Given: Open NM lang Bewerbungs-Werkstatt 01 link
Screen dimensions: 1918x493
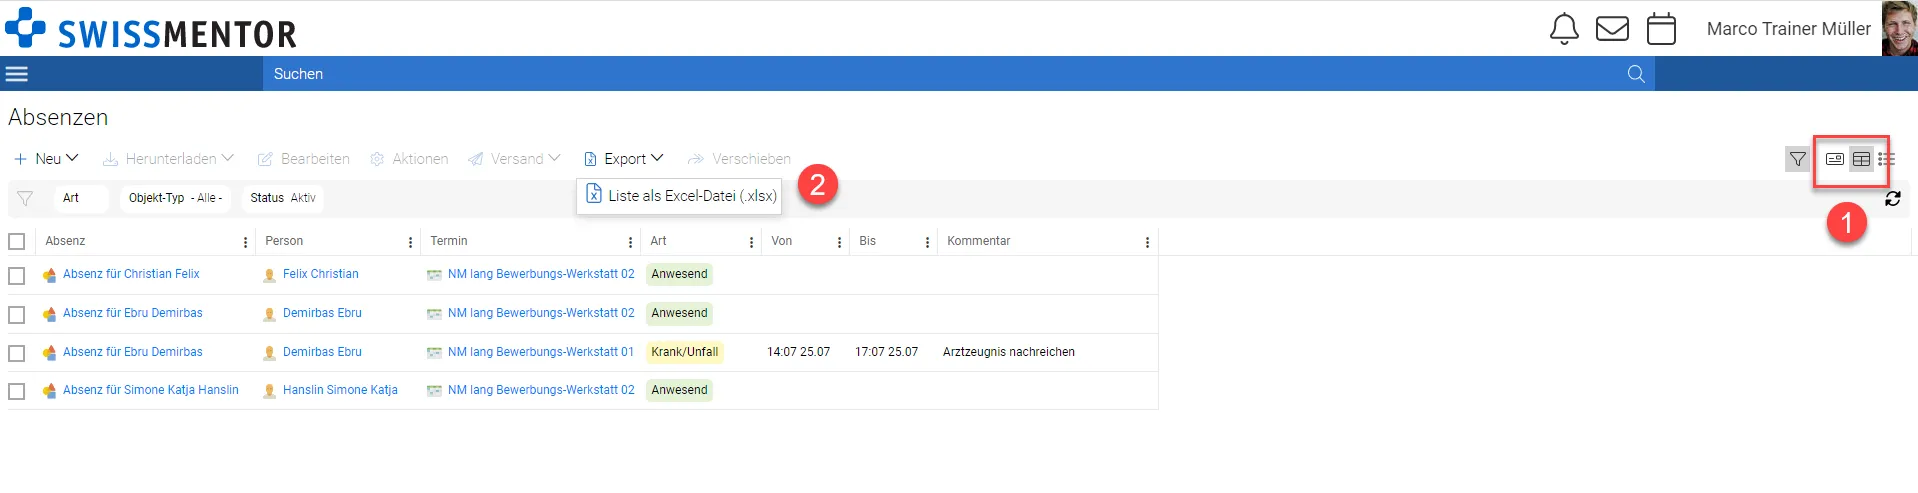Looking at the screenshot, I should click(x=541, y=352).
